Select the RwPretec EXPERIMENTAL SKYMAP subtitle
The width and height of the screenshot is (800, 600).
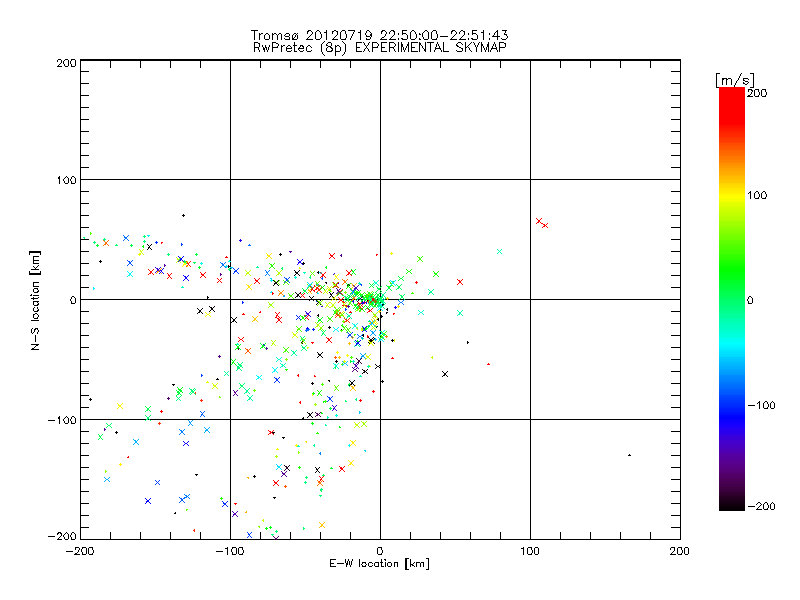point(380,47)
